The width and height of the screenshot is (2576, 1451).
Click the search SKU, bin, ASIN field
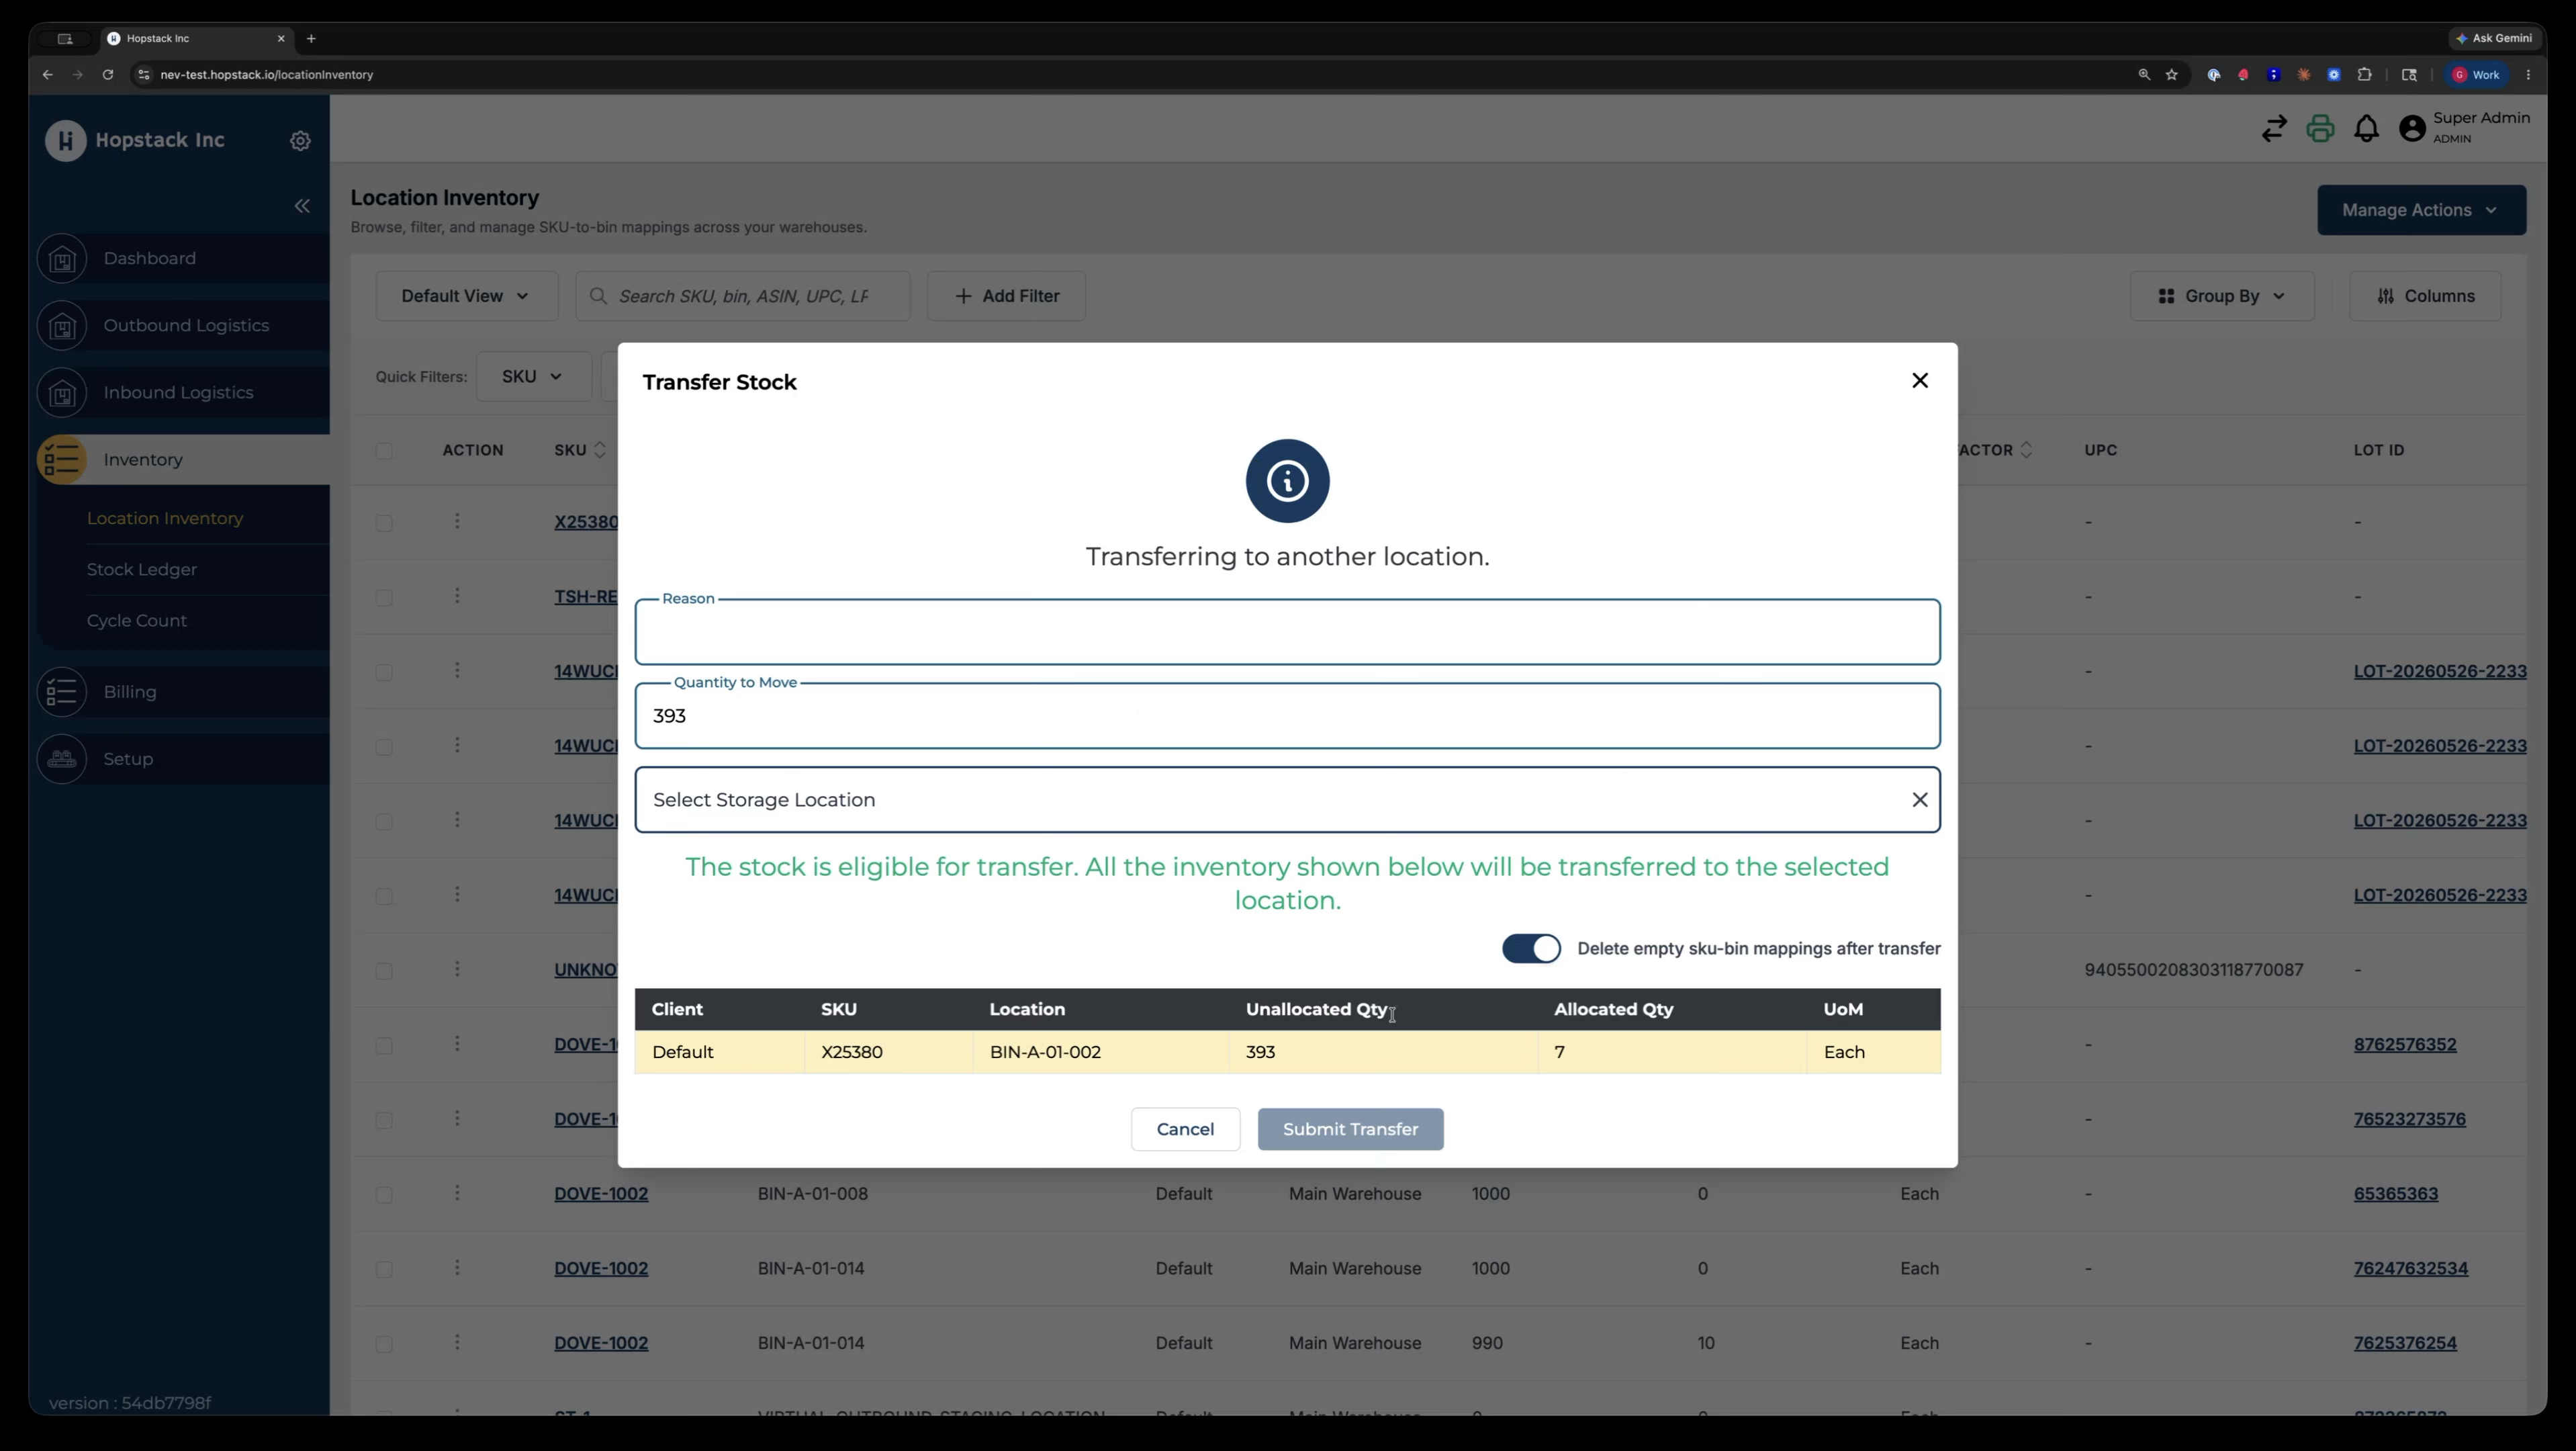click(x=742, y=296)
